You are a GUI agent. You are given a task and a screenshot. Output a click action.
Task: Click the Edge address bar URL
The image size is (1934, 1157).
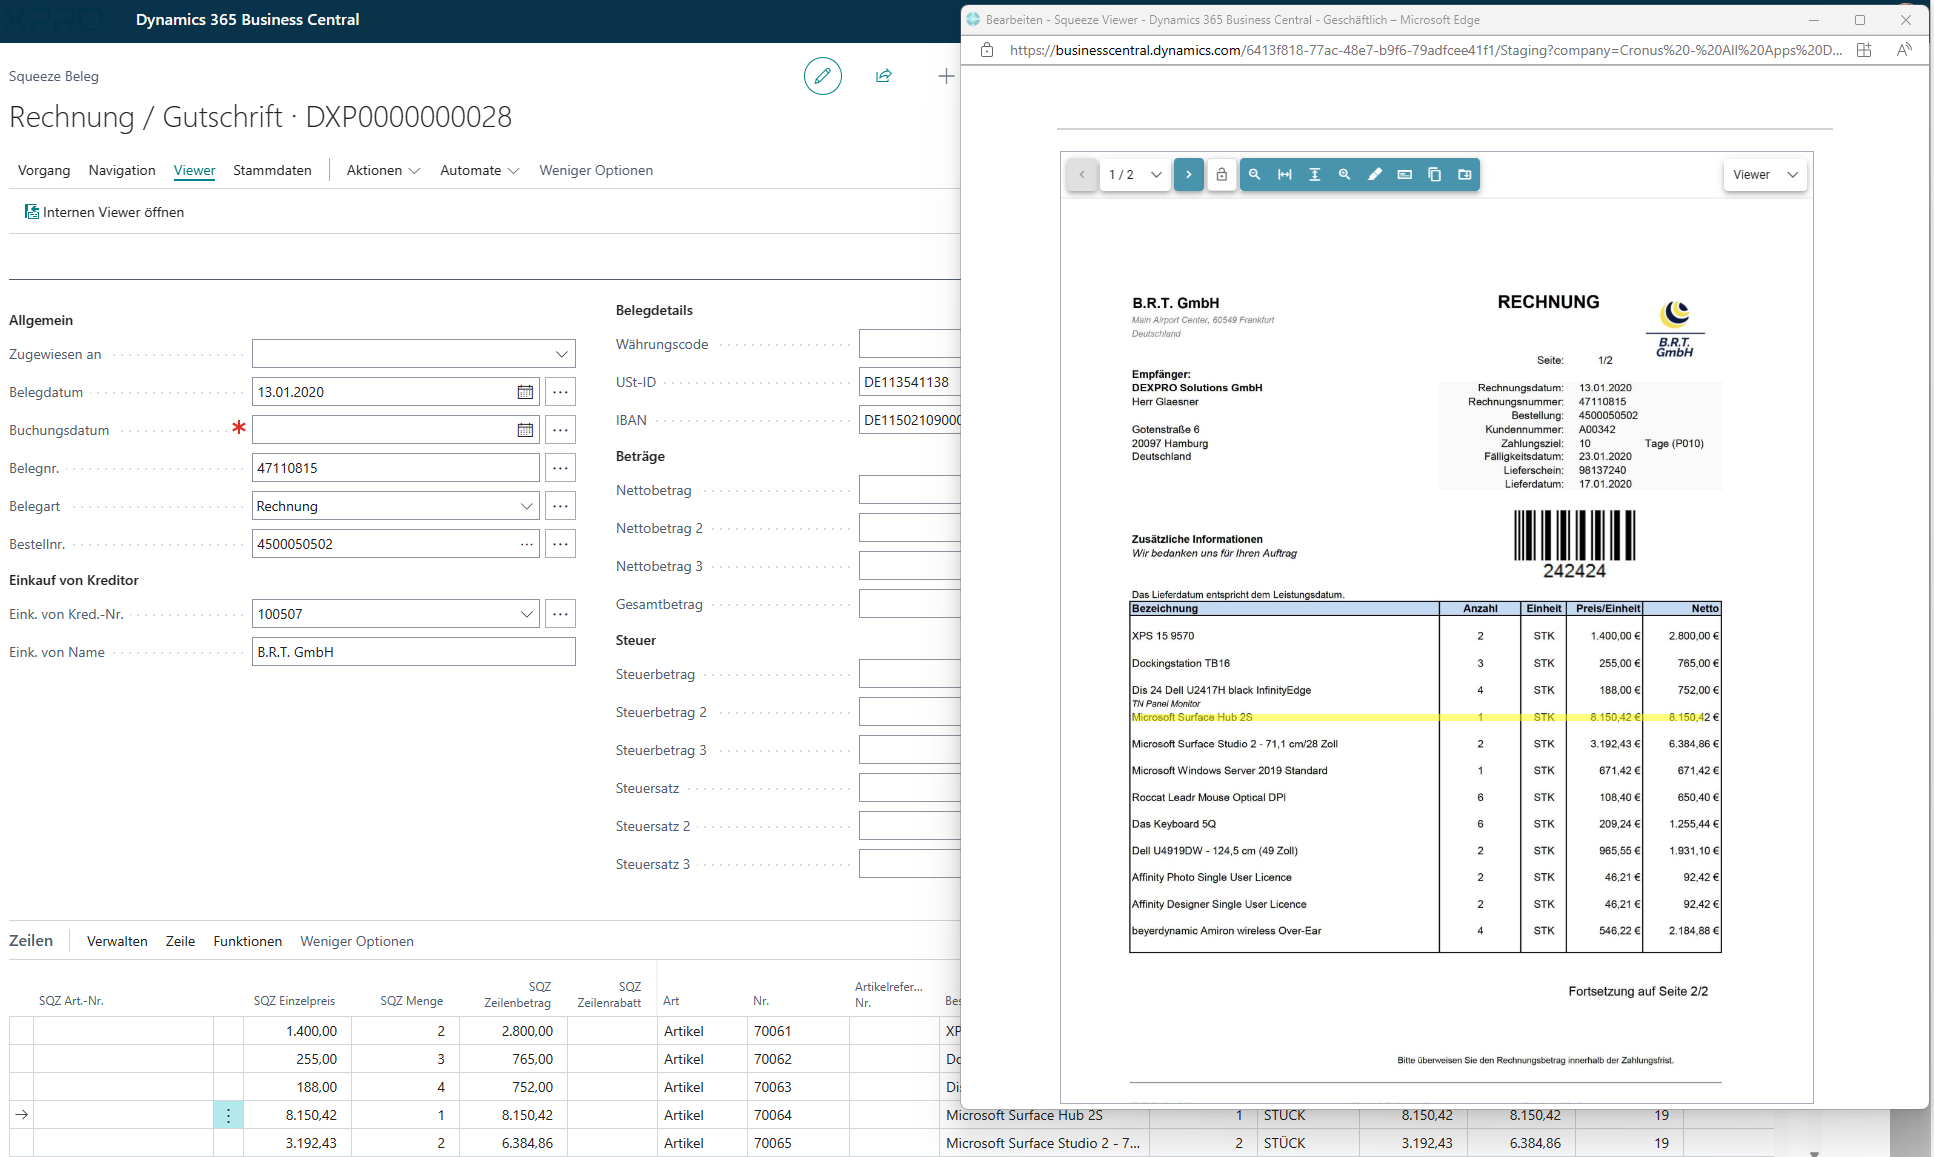pos(1425,50)
